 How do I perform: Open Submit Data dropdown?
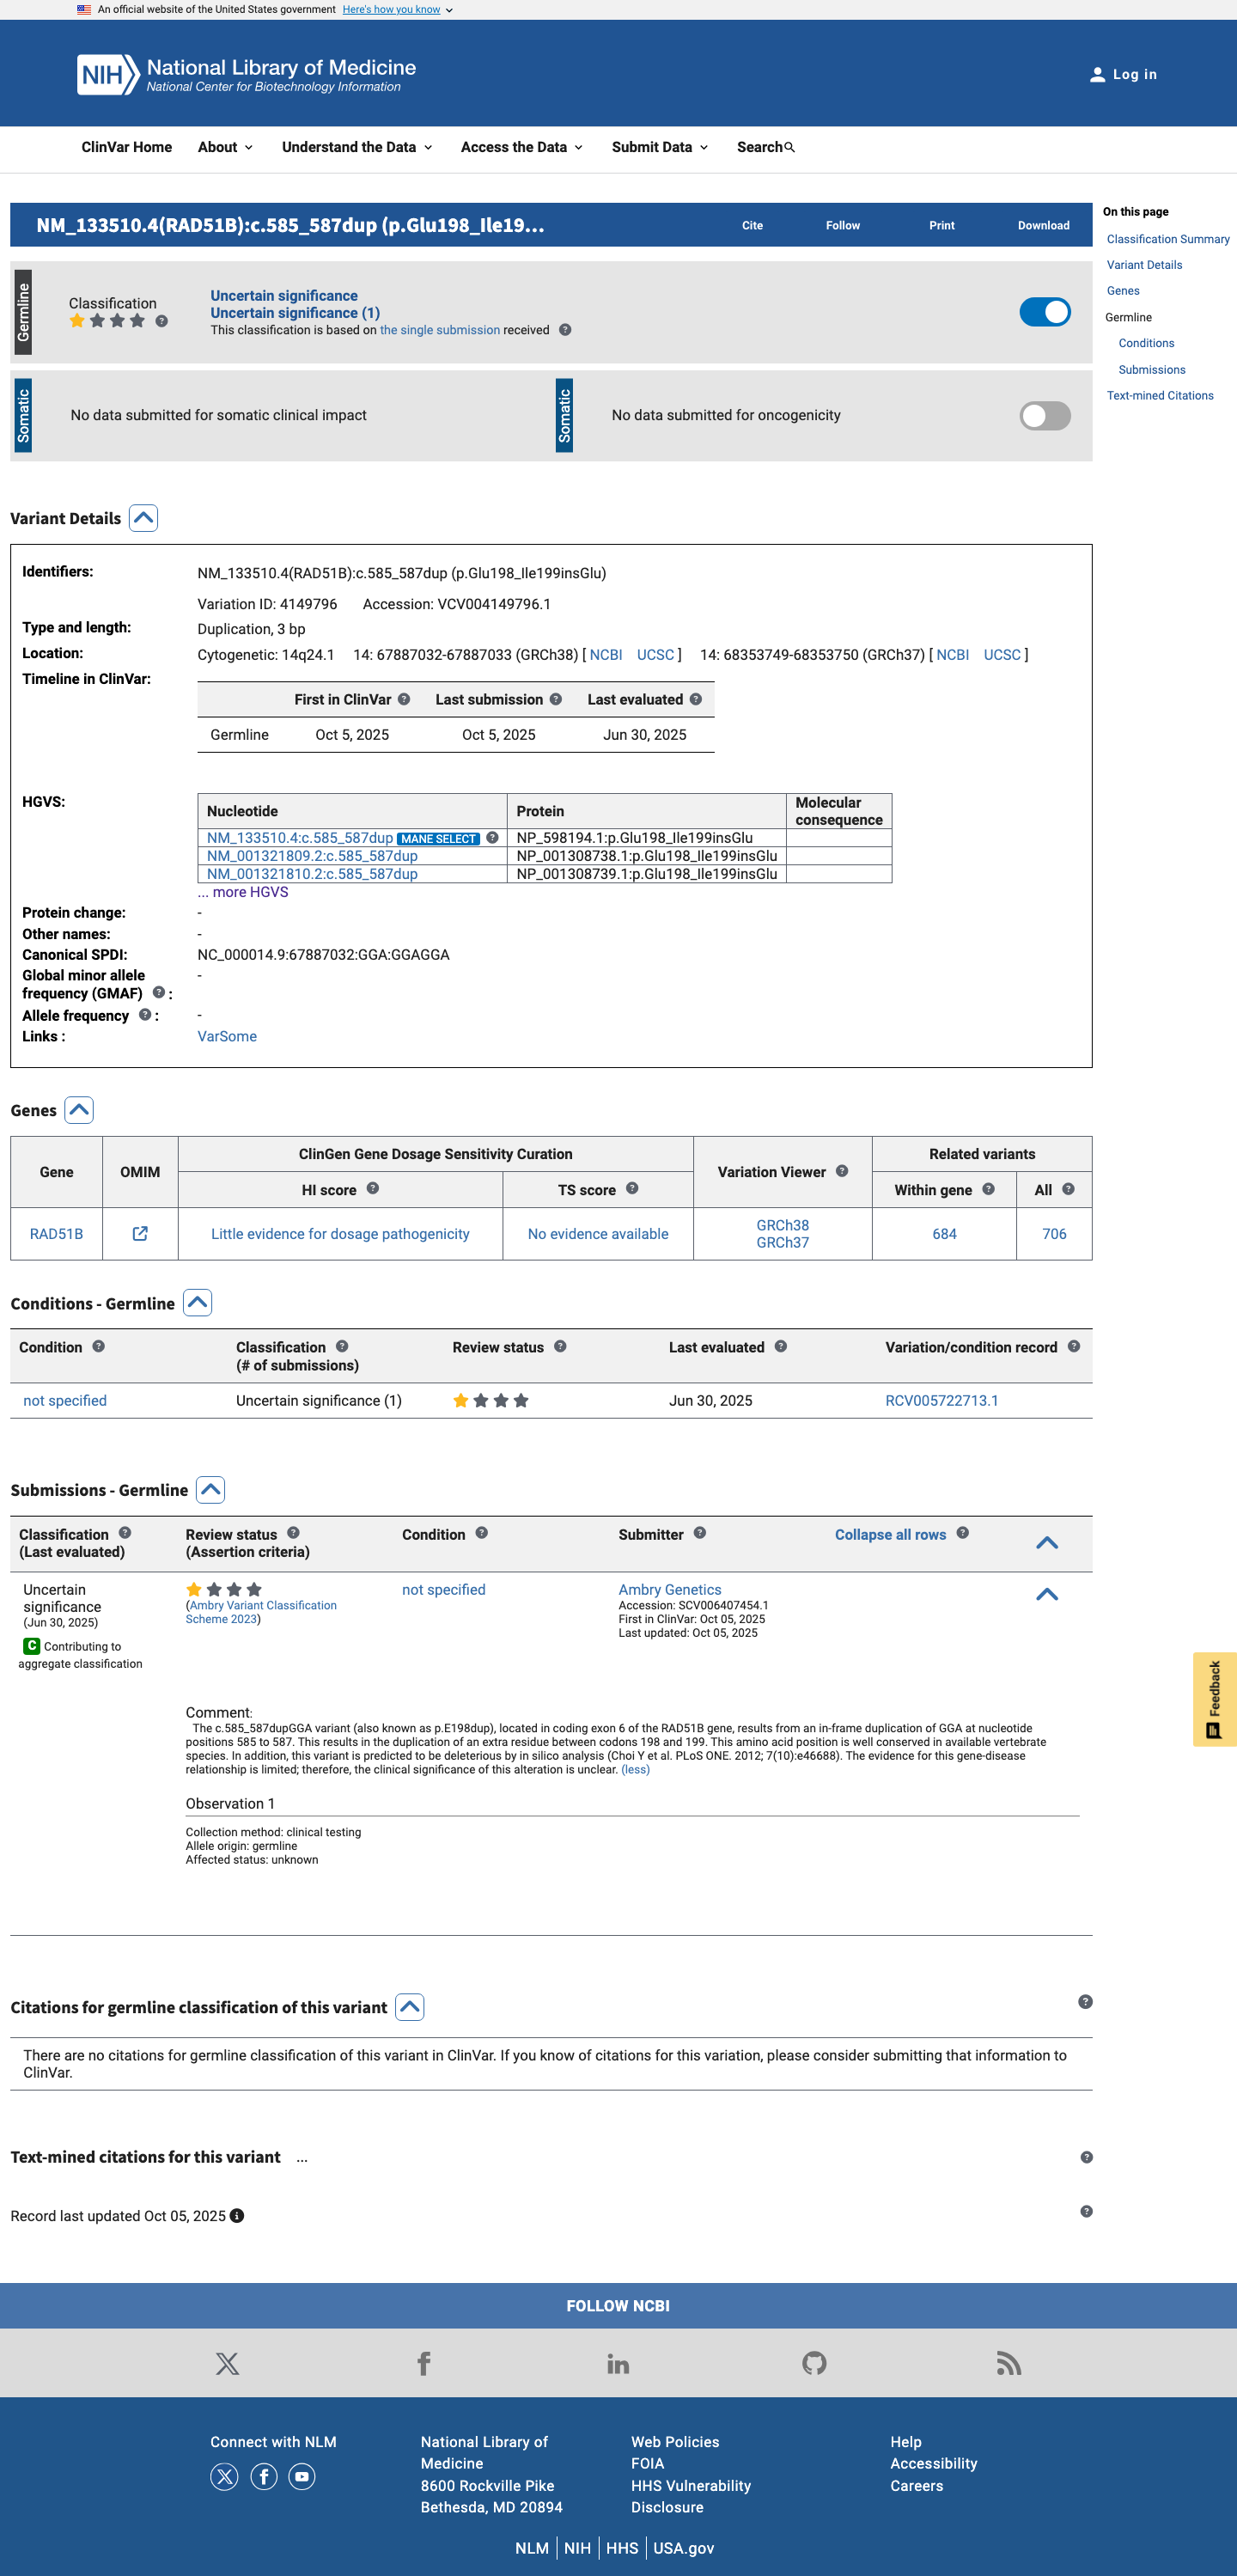[x=660, y=147]
